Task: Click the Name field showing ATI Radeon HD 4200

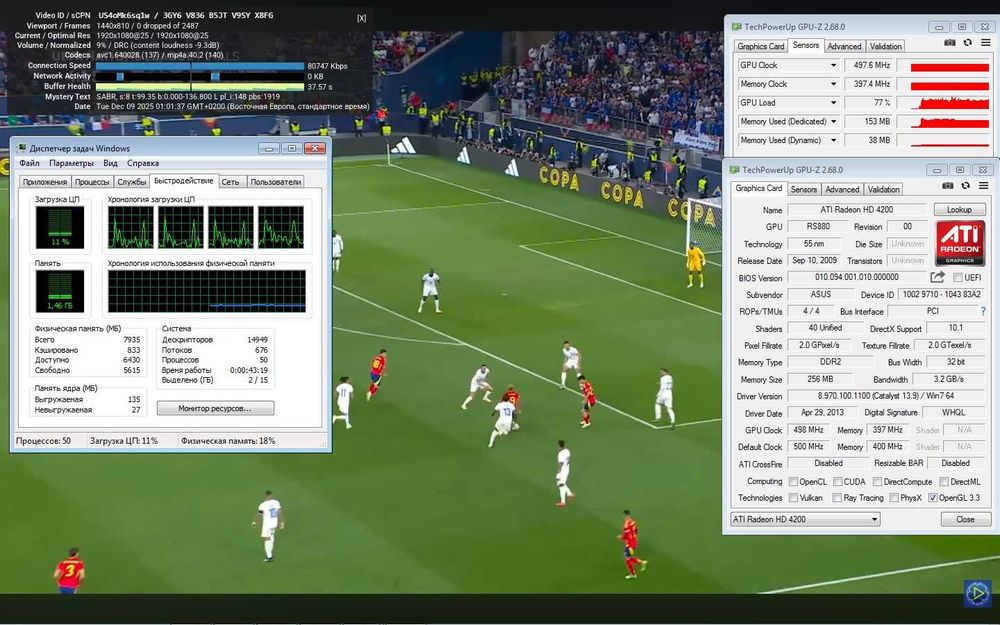Action: tap(857, 209)
